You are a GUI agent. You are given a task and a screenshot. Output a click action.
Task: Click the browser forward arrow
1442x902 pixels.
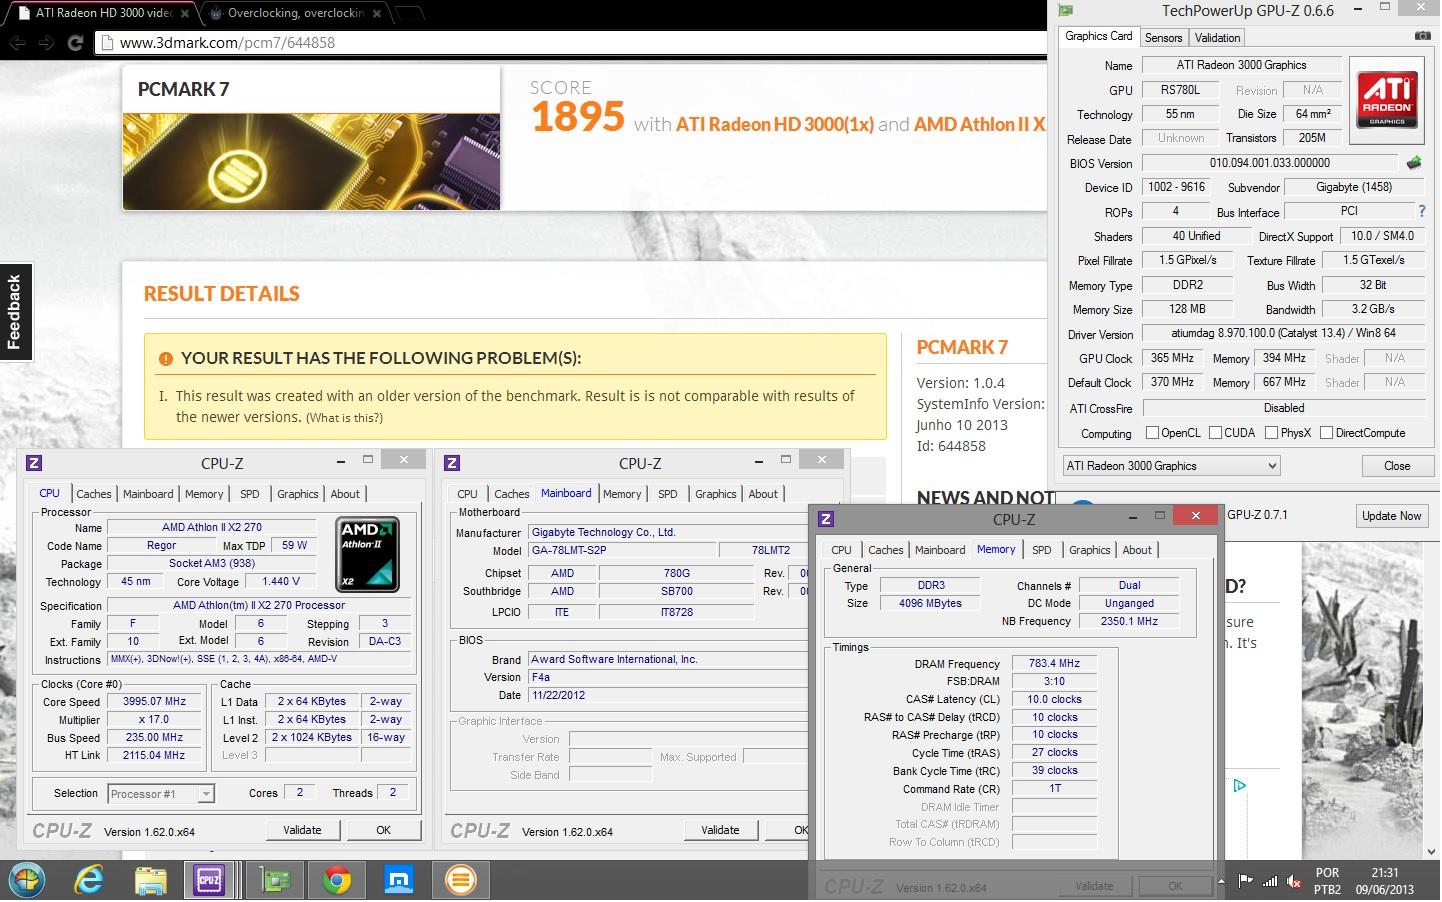pyautogui.click(x=46, y=43)
